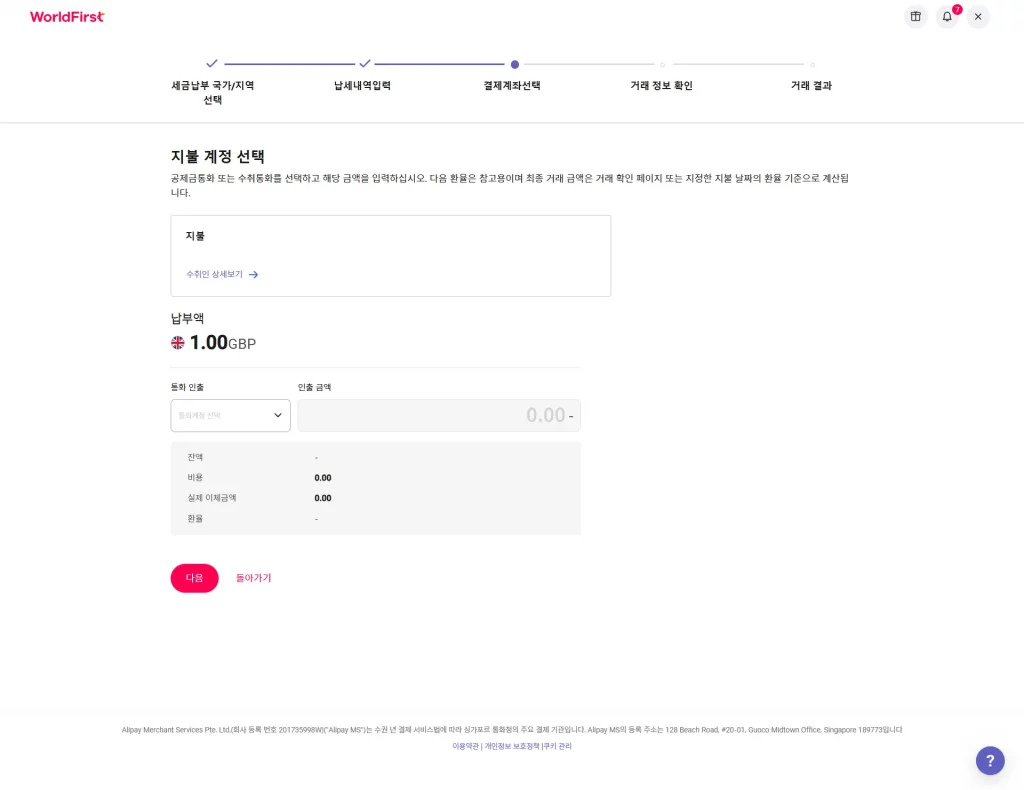Open the help question mark bubble
This screenshot has width=1024, height=790.
point(990,761)
